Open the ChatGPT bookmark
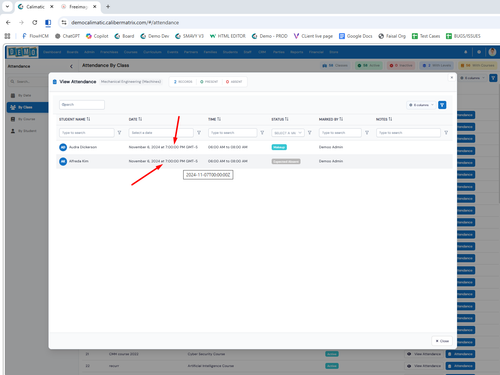Screen dimensions: 500x375 [67, 36]
